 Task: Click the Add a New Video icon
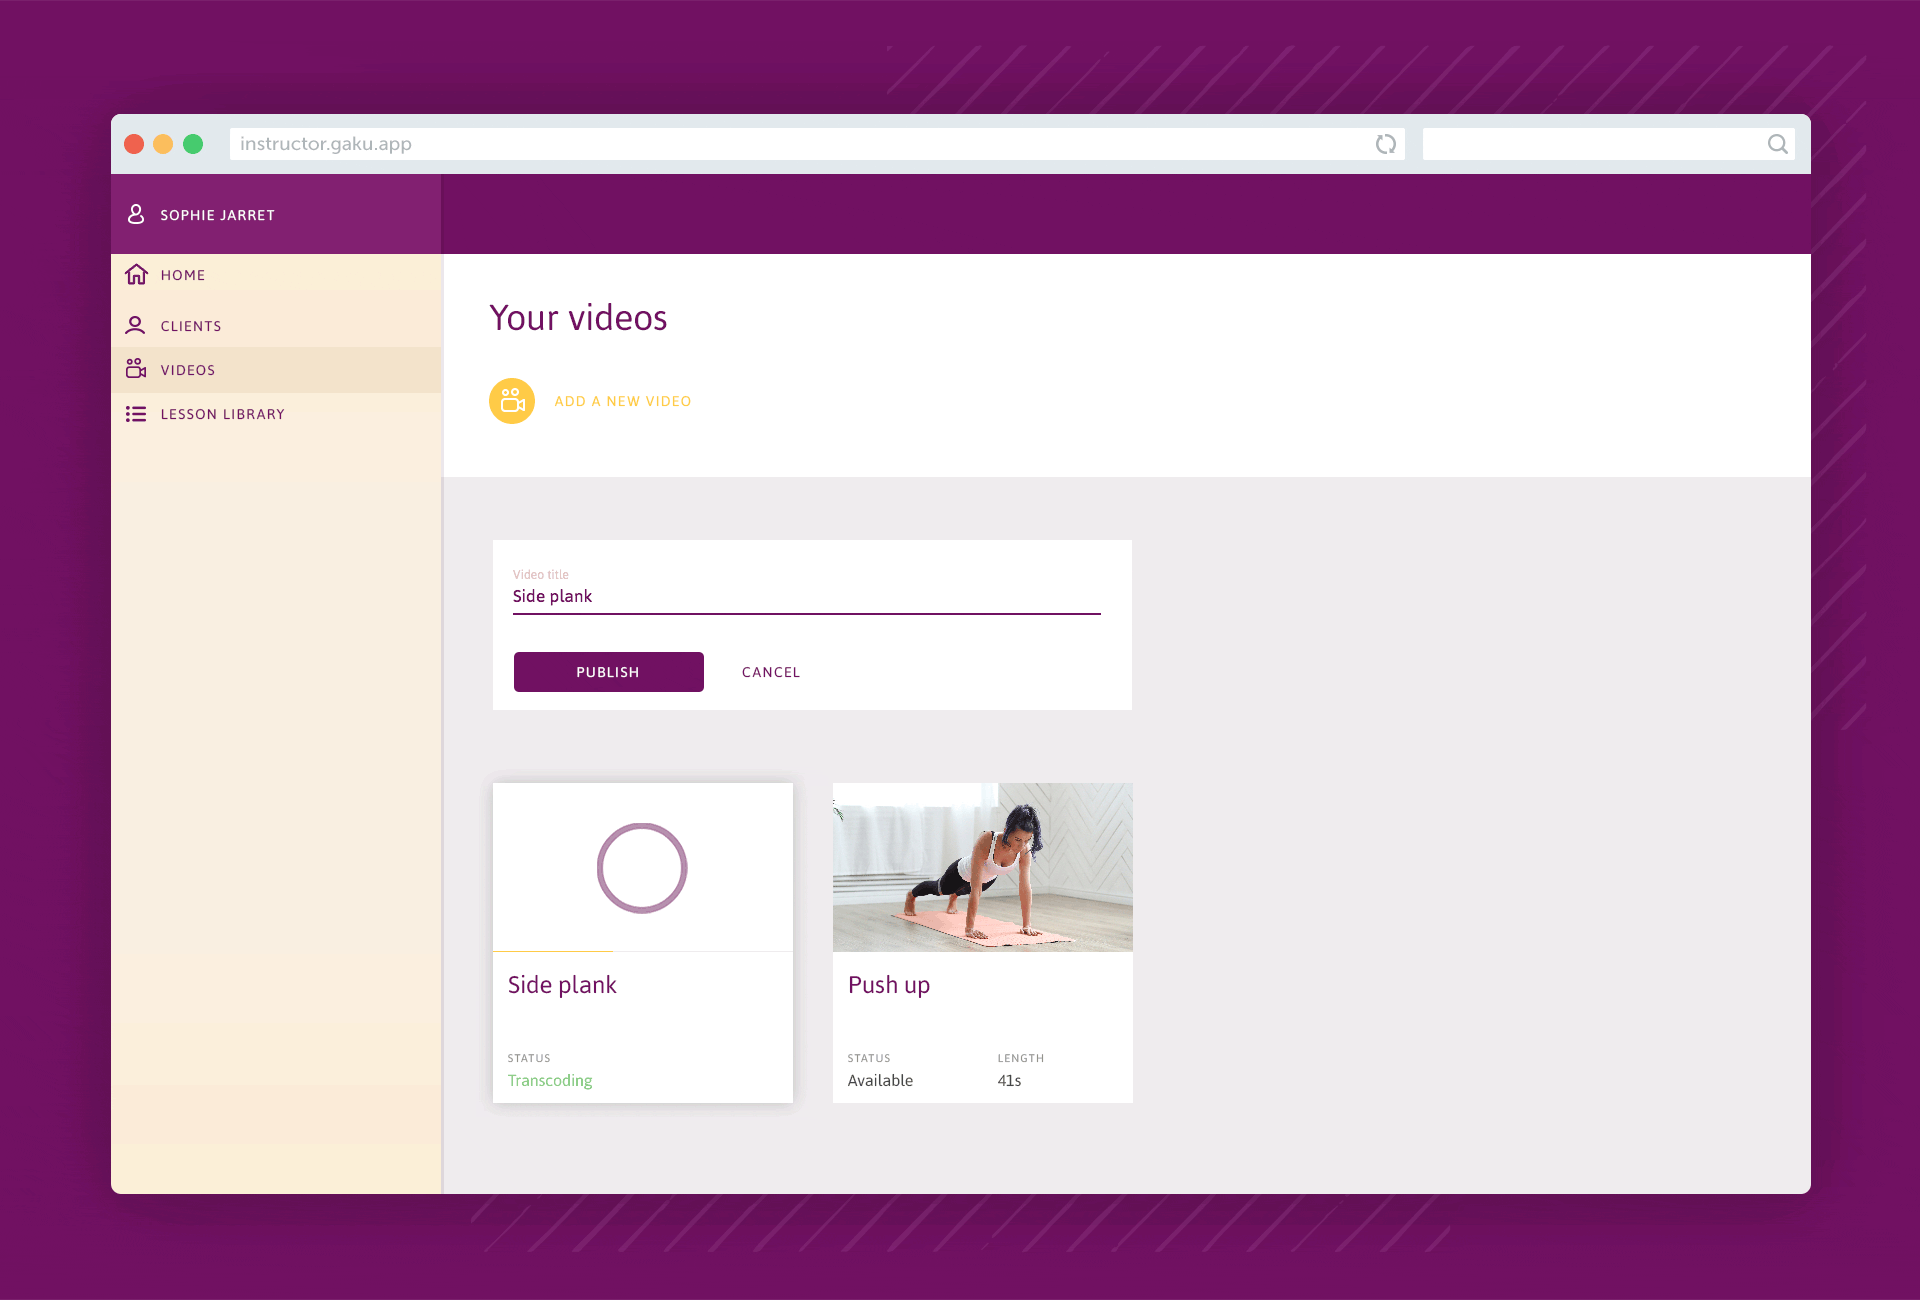coord(512,402)
